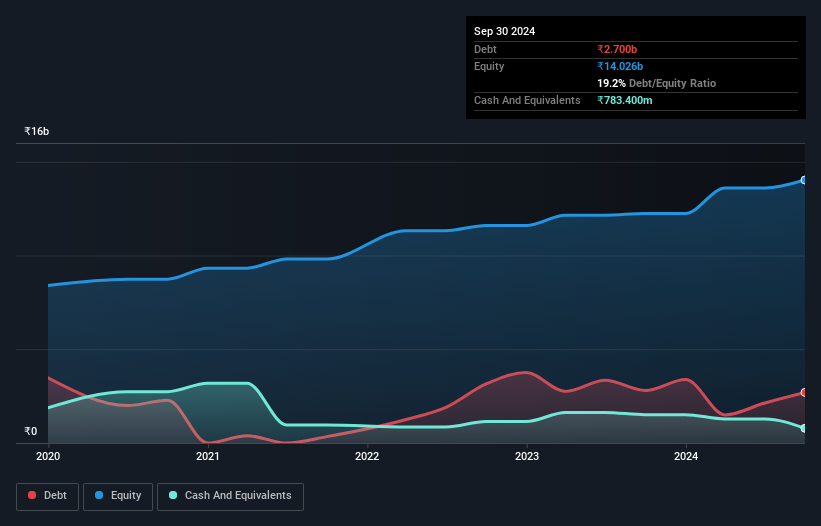Click the 19.2% Debt/Equity Ratio text

[x=656, y=83]
